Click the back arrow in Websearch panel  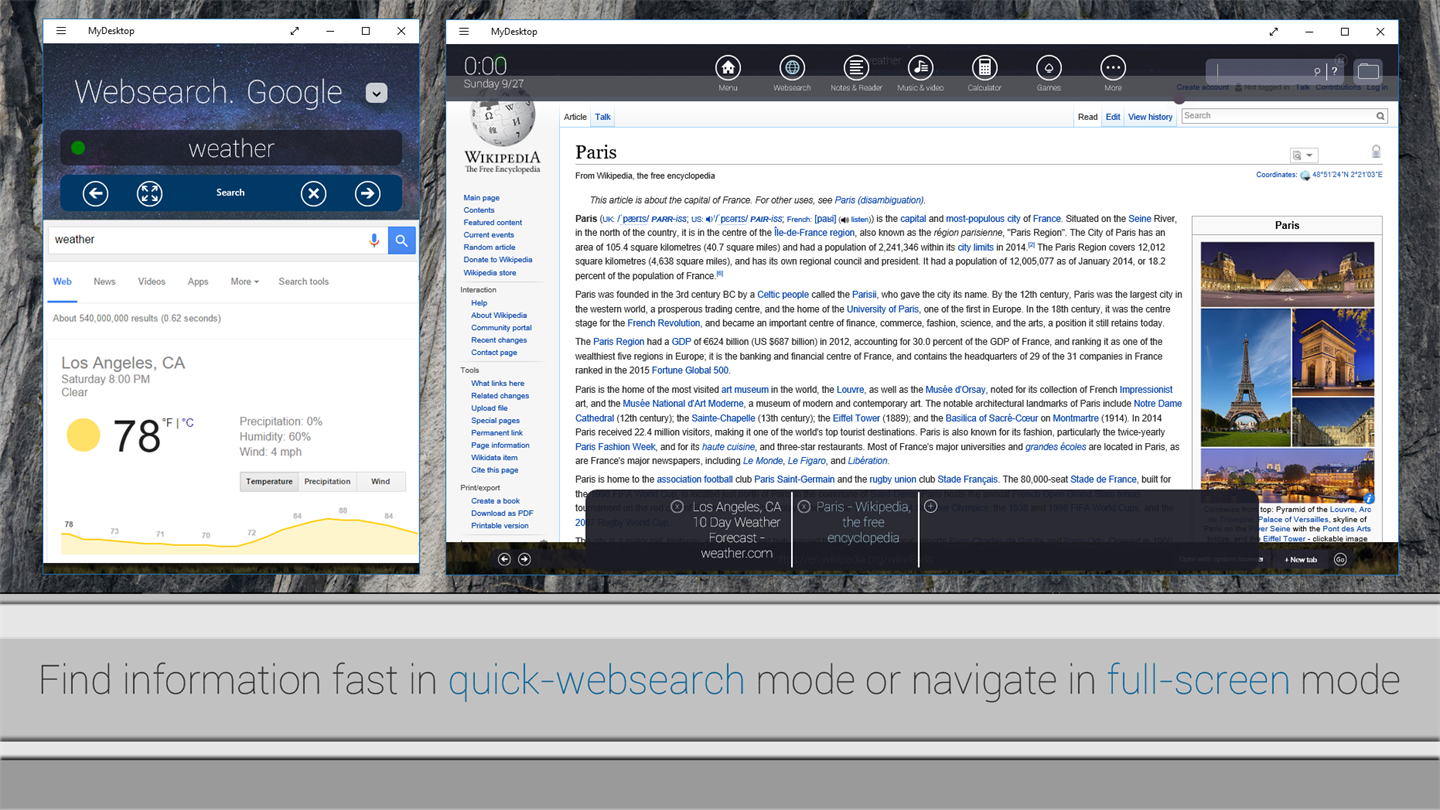click(95, 193)
